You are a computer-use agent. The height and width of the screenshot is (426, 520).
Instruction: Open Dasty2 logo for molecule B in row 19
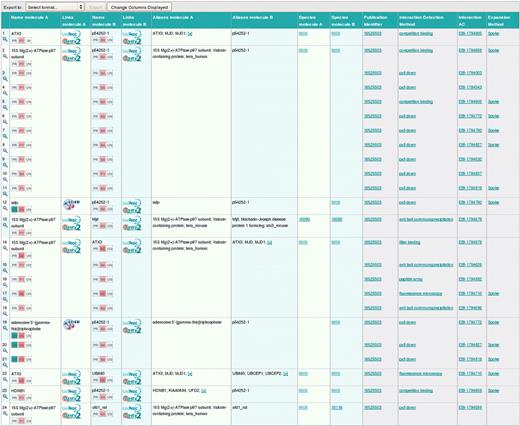[132, 330]
